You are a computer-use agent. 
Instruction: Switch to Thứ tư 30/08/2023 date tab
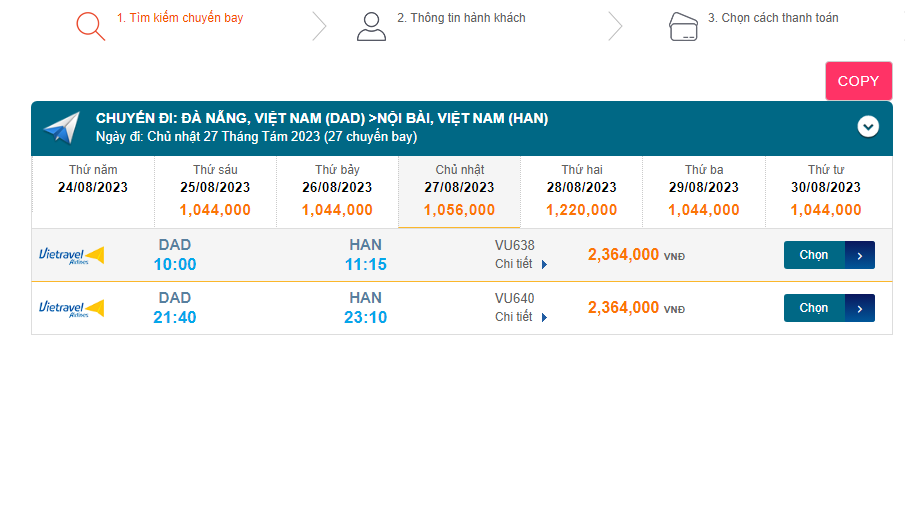point(825,191)
